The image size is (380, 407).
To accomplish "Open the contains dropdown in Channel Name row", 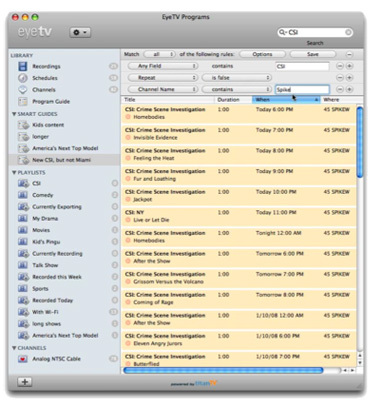I will click(x=237, y=89).
